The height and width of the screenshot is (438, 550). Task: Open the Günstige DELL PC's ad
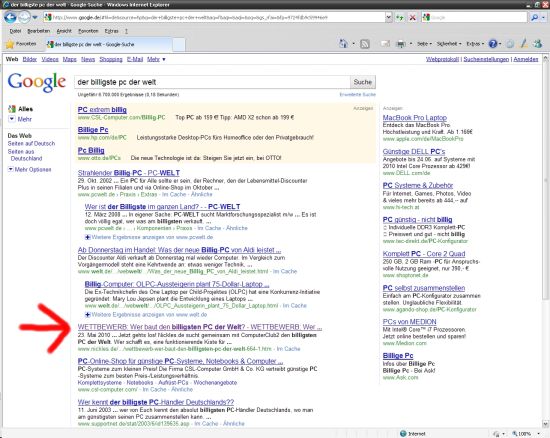414,152
